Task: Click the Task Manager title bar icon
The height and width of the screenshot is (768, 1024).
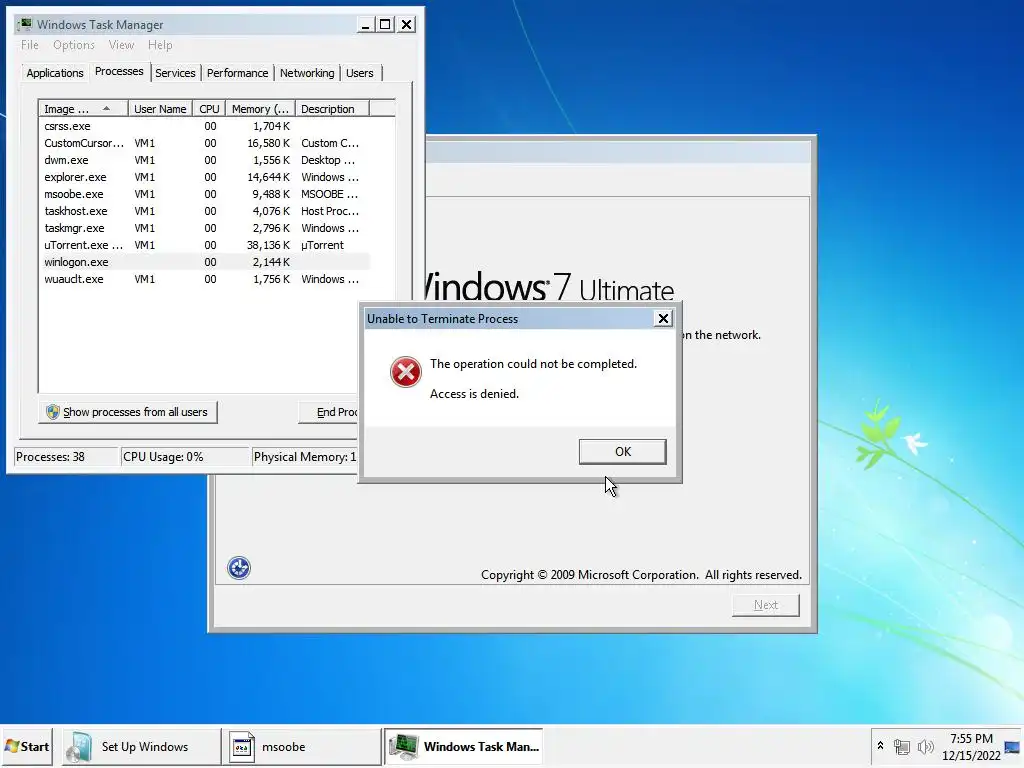Action: click(x=25, y=24)
